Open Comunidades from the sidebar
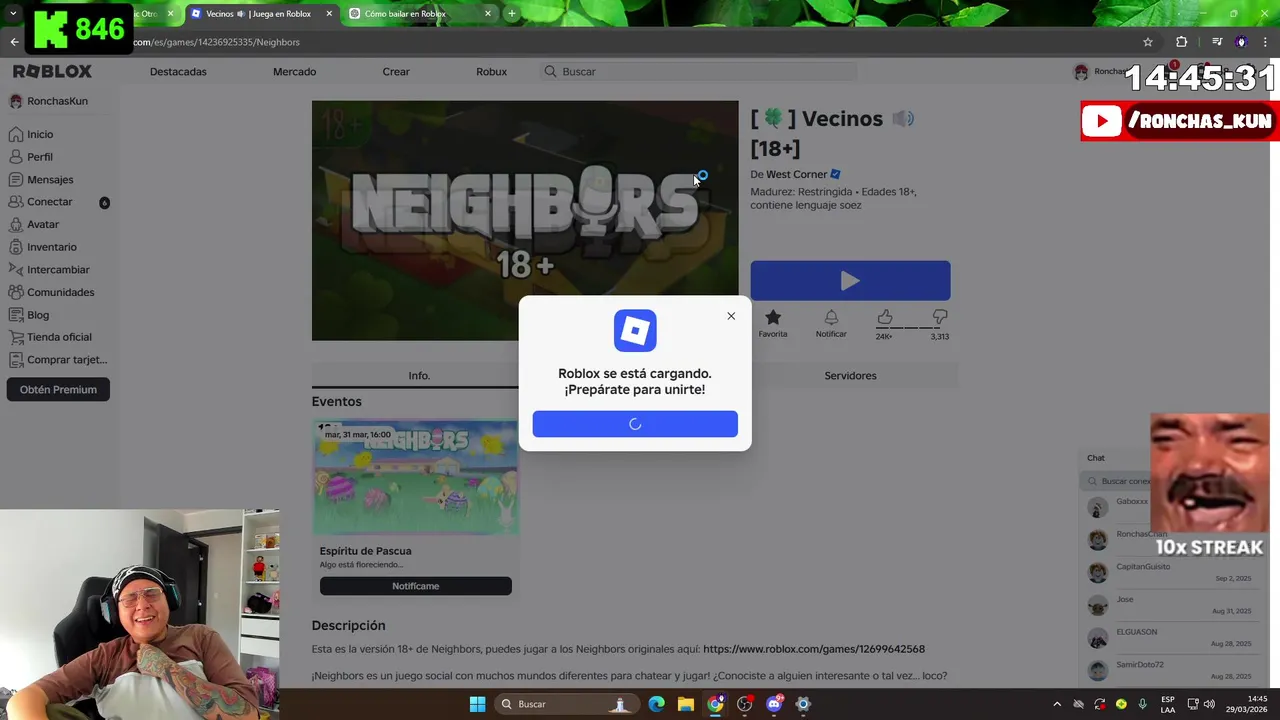This screenshot has height=720, width=1280. [x=52, y=292]
